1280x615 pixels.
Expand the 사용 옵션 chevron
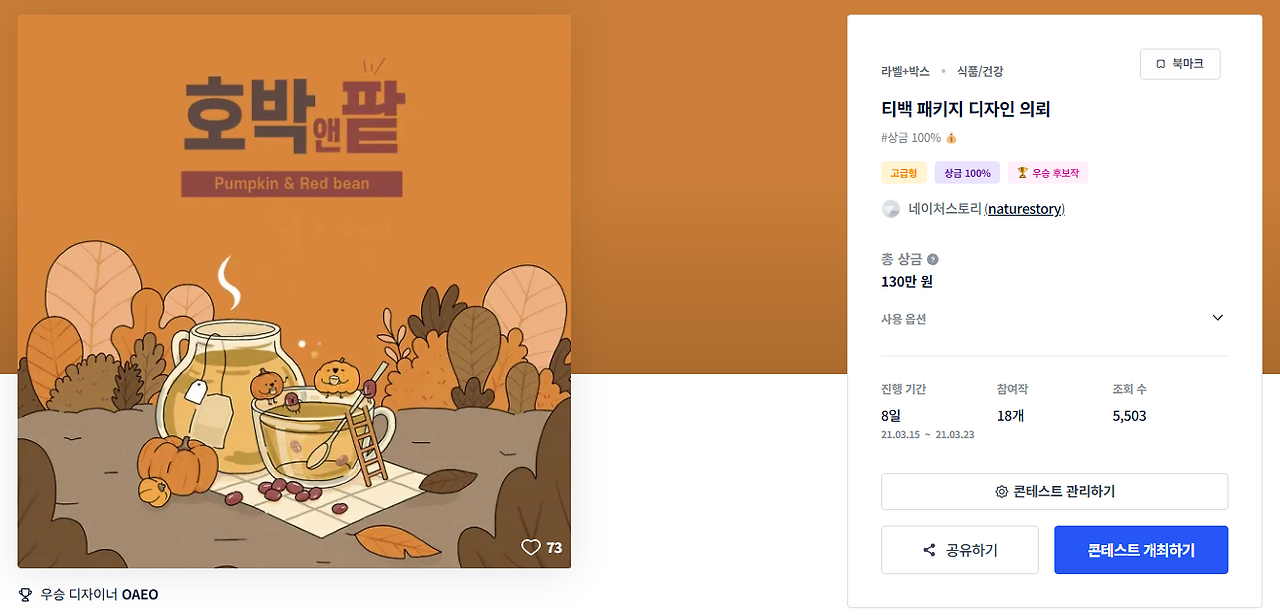click(x=1217, y=318)
